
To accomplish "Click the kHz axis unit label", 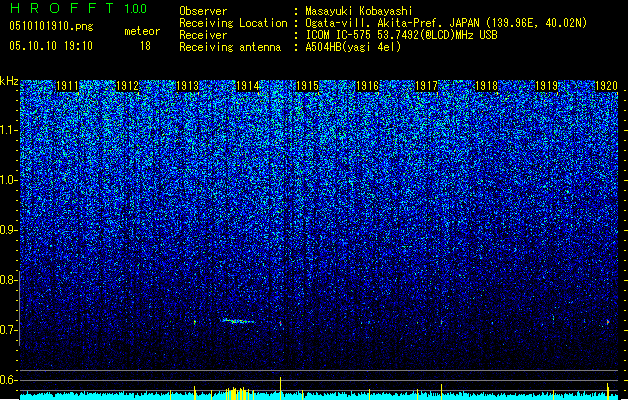I will point(9,81).
